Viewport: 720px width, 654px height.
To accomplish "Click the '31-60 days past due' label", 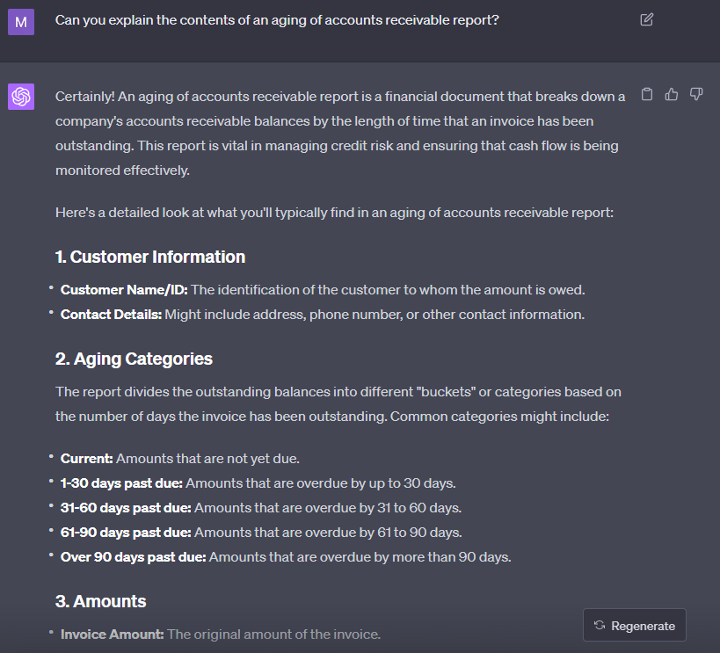I will (125, 508).
